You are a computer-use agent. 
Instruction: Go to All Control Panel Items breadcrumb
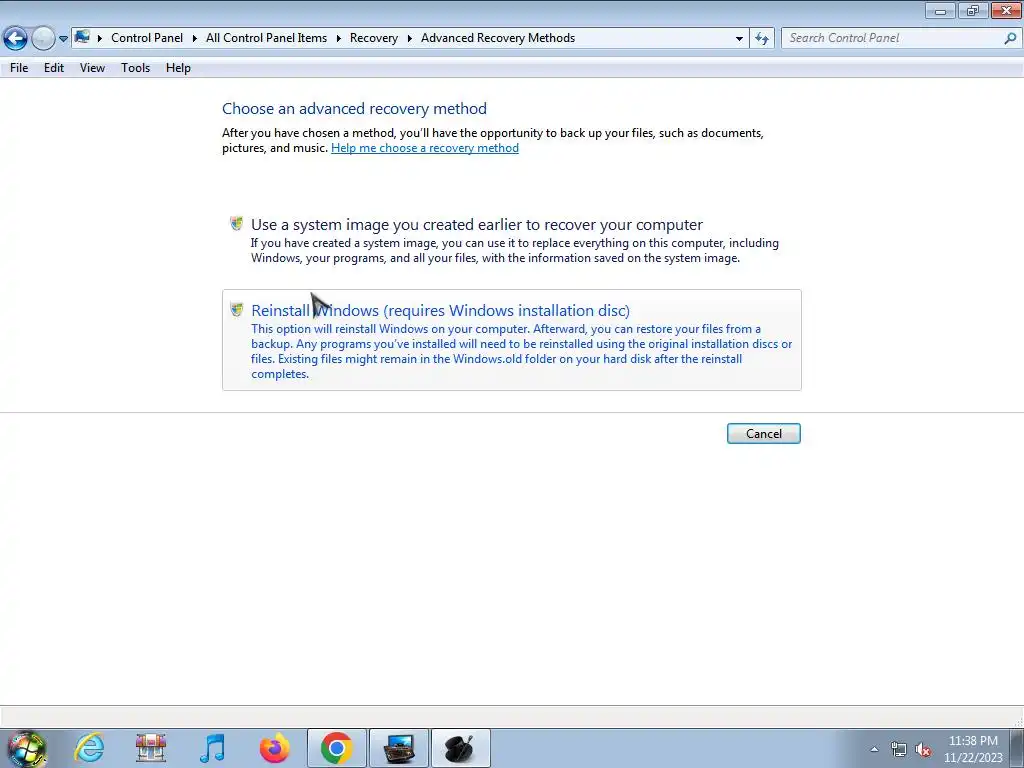point(266,38)
